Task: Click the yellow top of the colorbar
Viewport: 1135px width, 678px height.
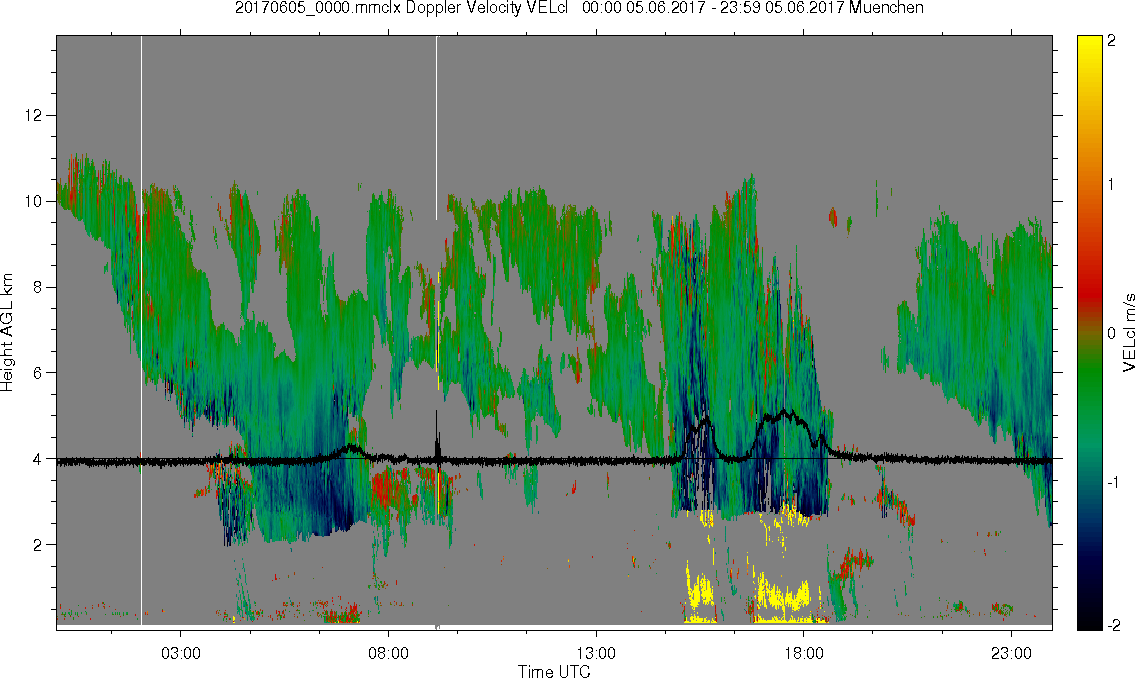Action: (1089, 47)
